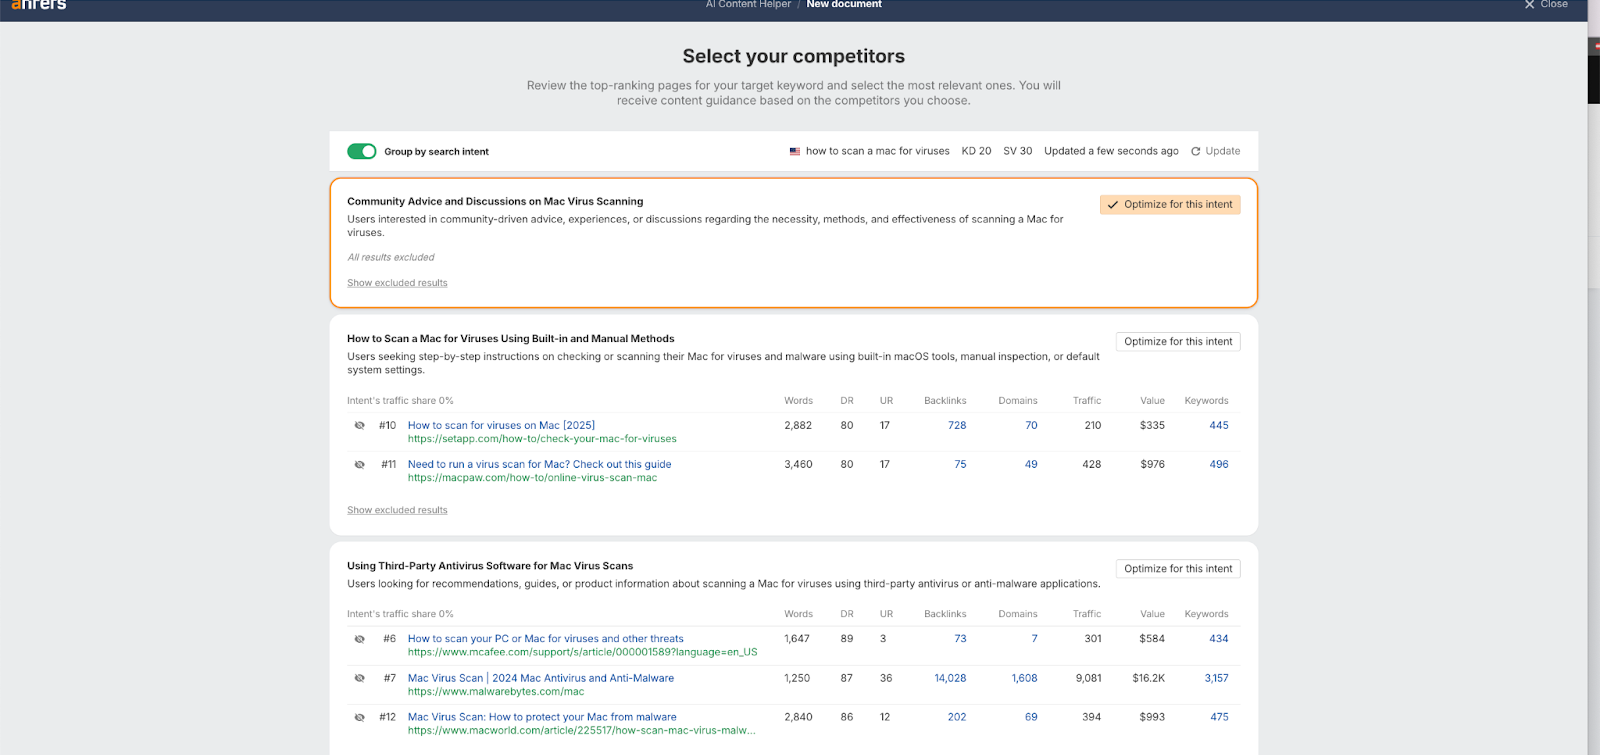Click the 'Updated a few seconds ago' text
The width and height of the screenshot is (1600, 755).
click(1111, 151)
